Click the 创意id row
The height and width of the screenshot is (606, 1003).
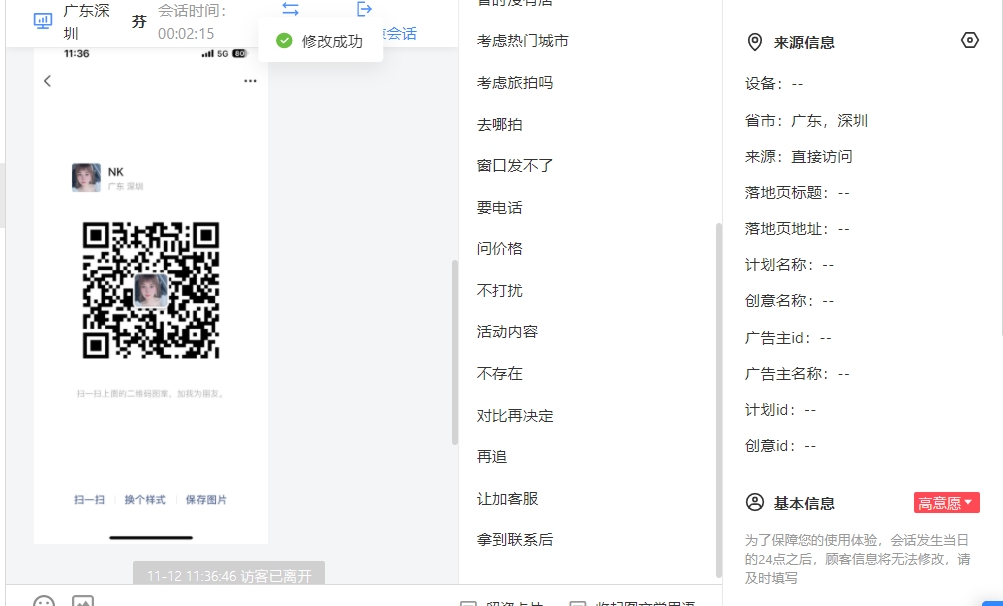780,445
